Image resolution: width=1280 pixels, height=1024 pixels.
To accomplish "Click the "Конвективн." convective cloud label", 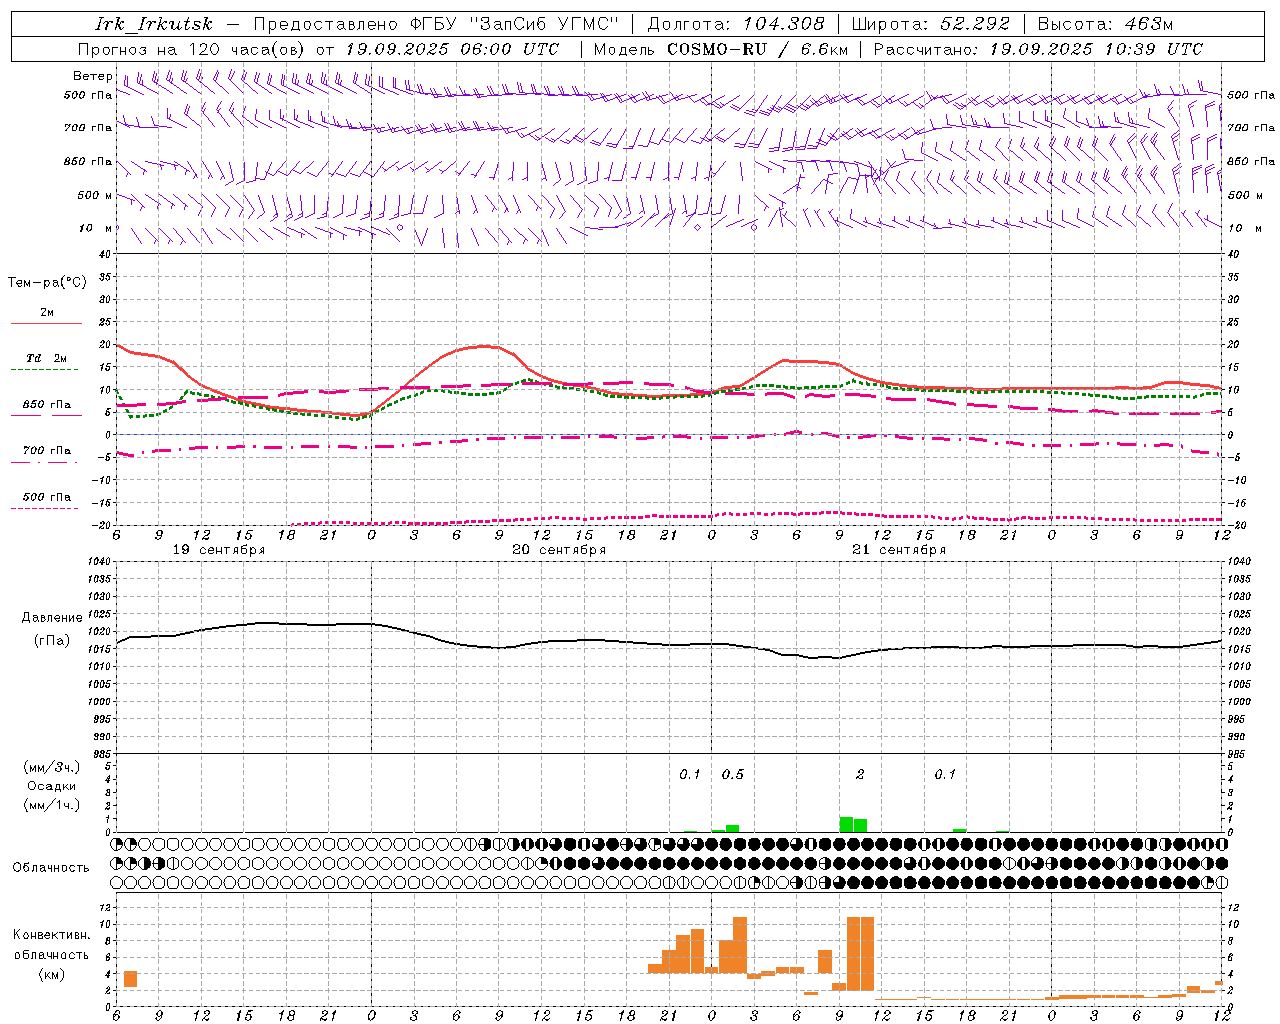I will (x=51, y=934).
